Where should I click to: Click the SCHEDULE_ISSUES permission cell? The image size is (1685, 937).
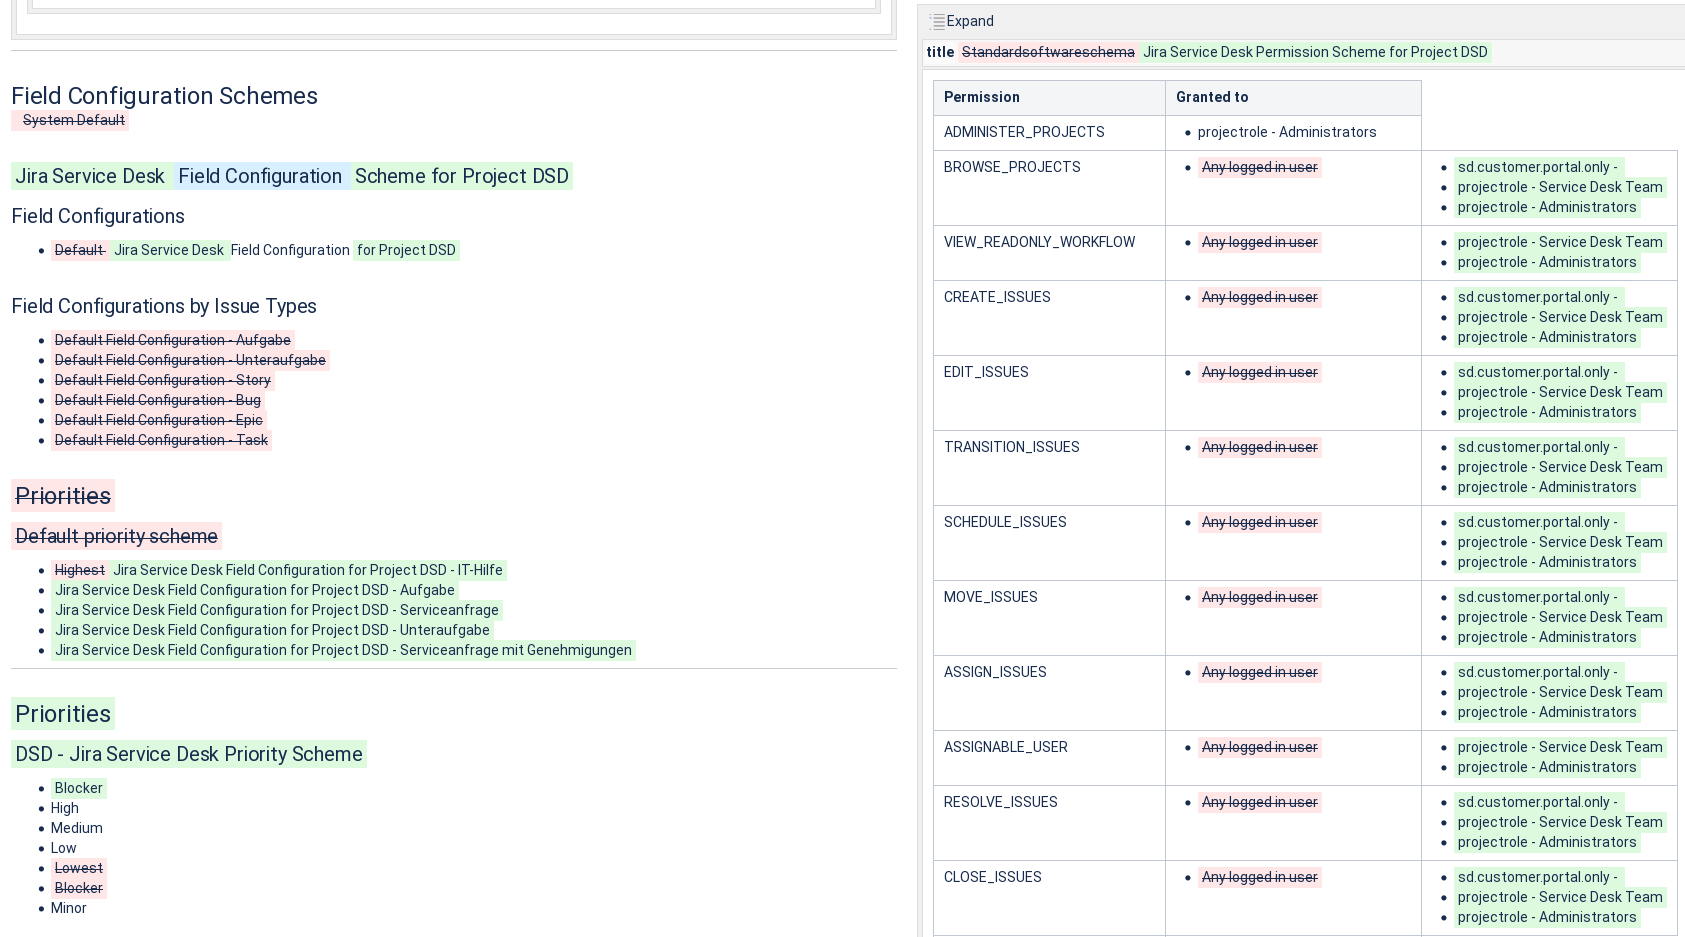coord(1049,543)
